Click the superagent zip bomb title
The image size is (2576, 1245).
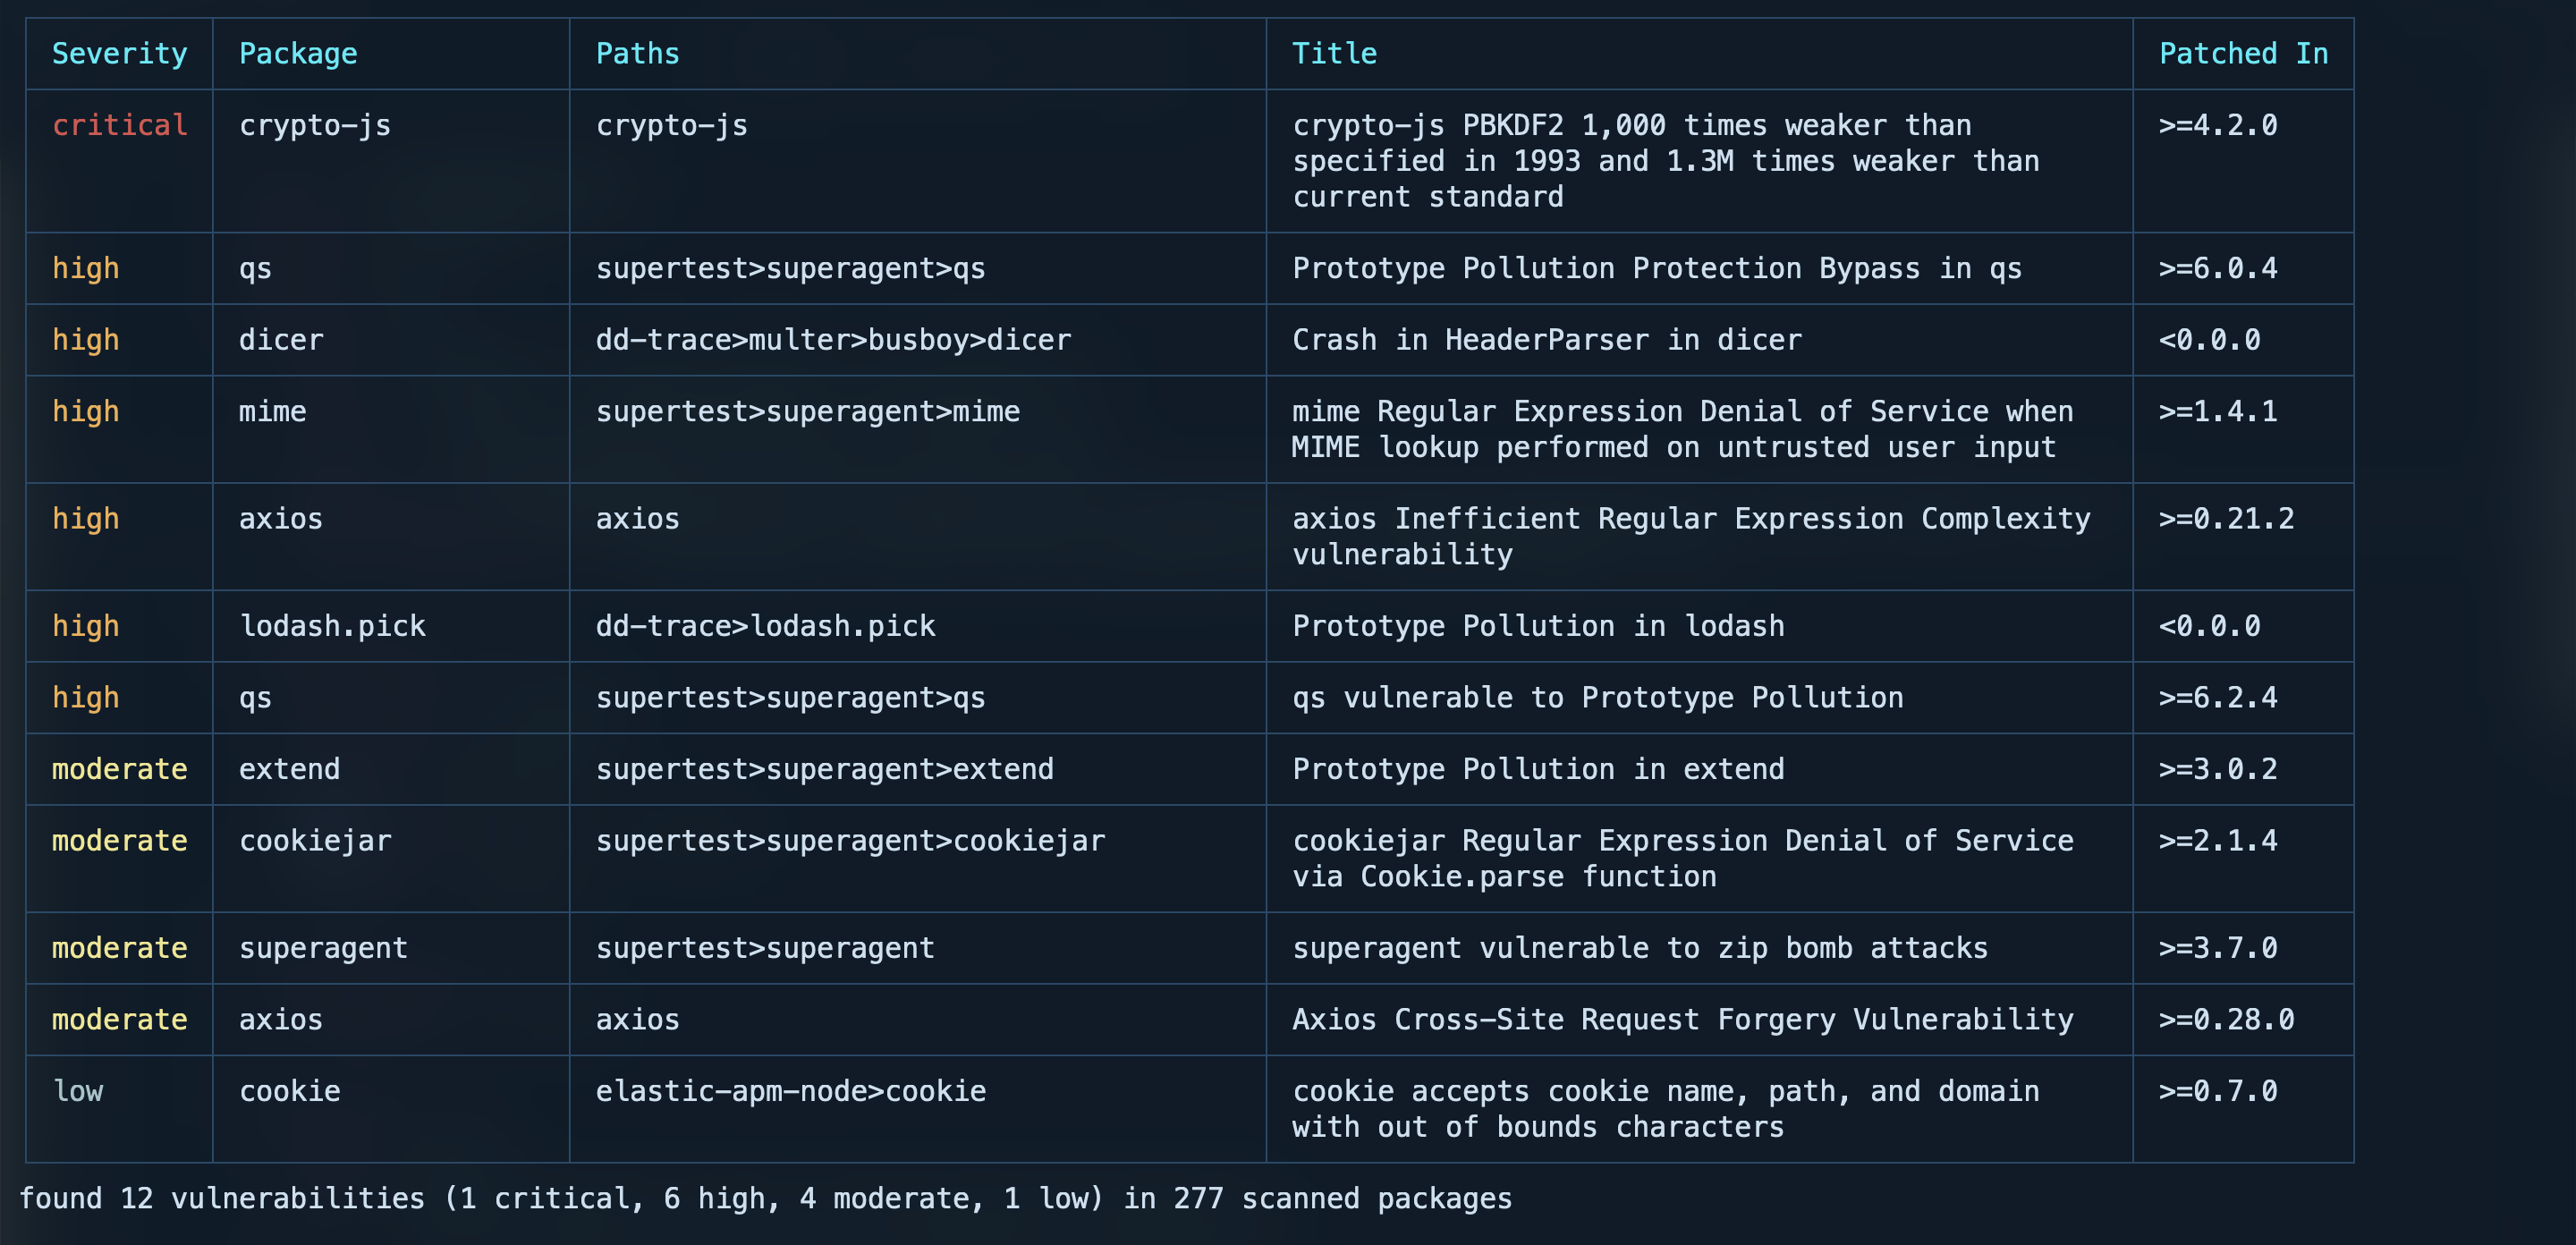1639,948
